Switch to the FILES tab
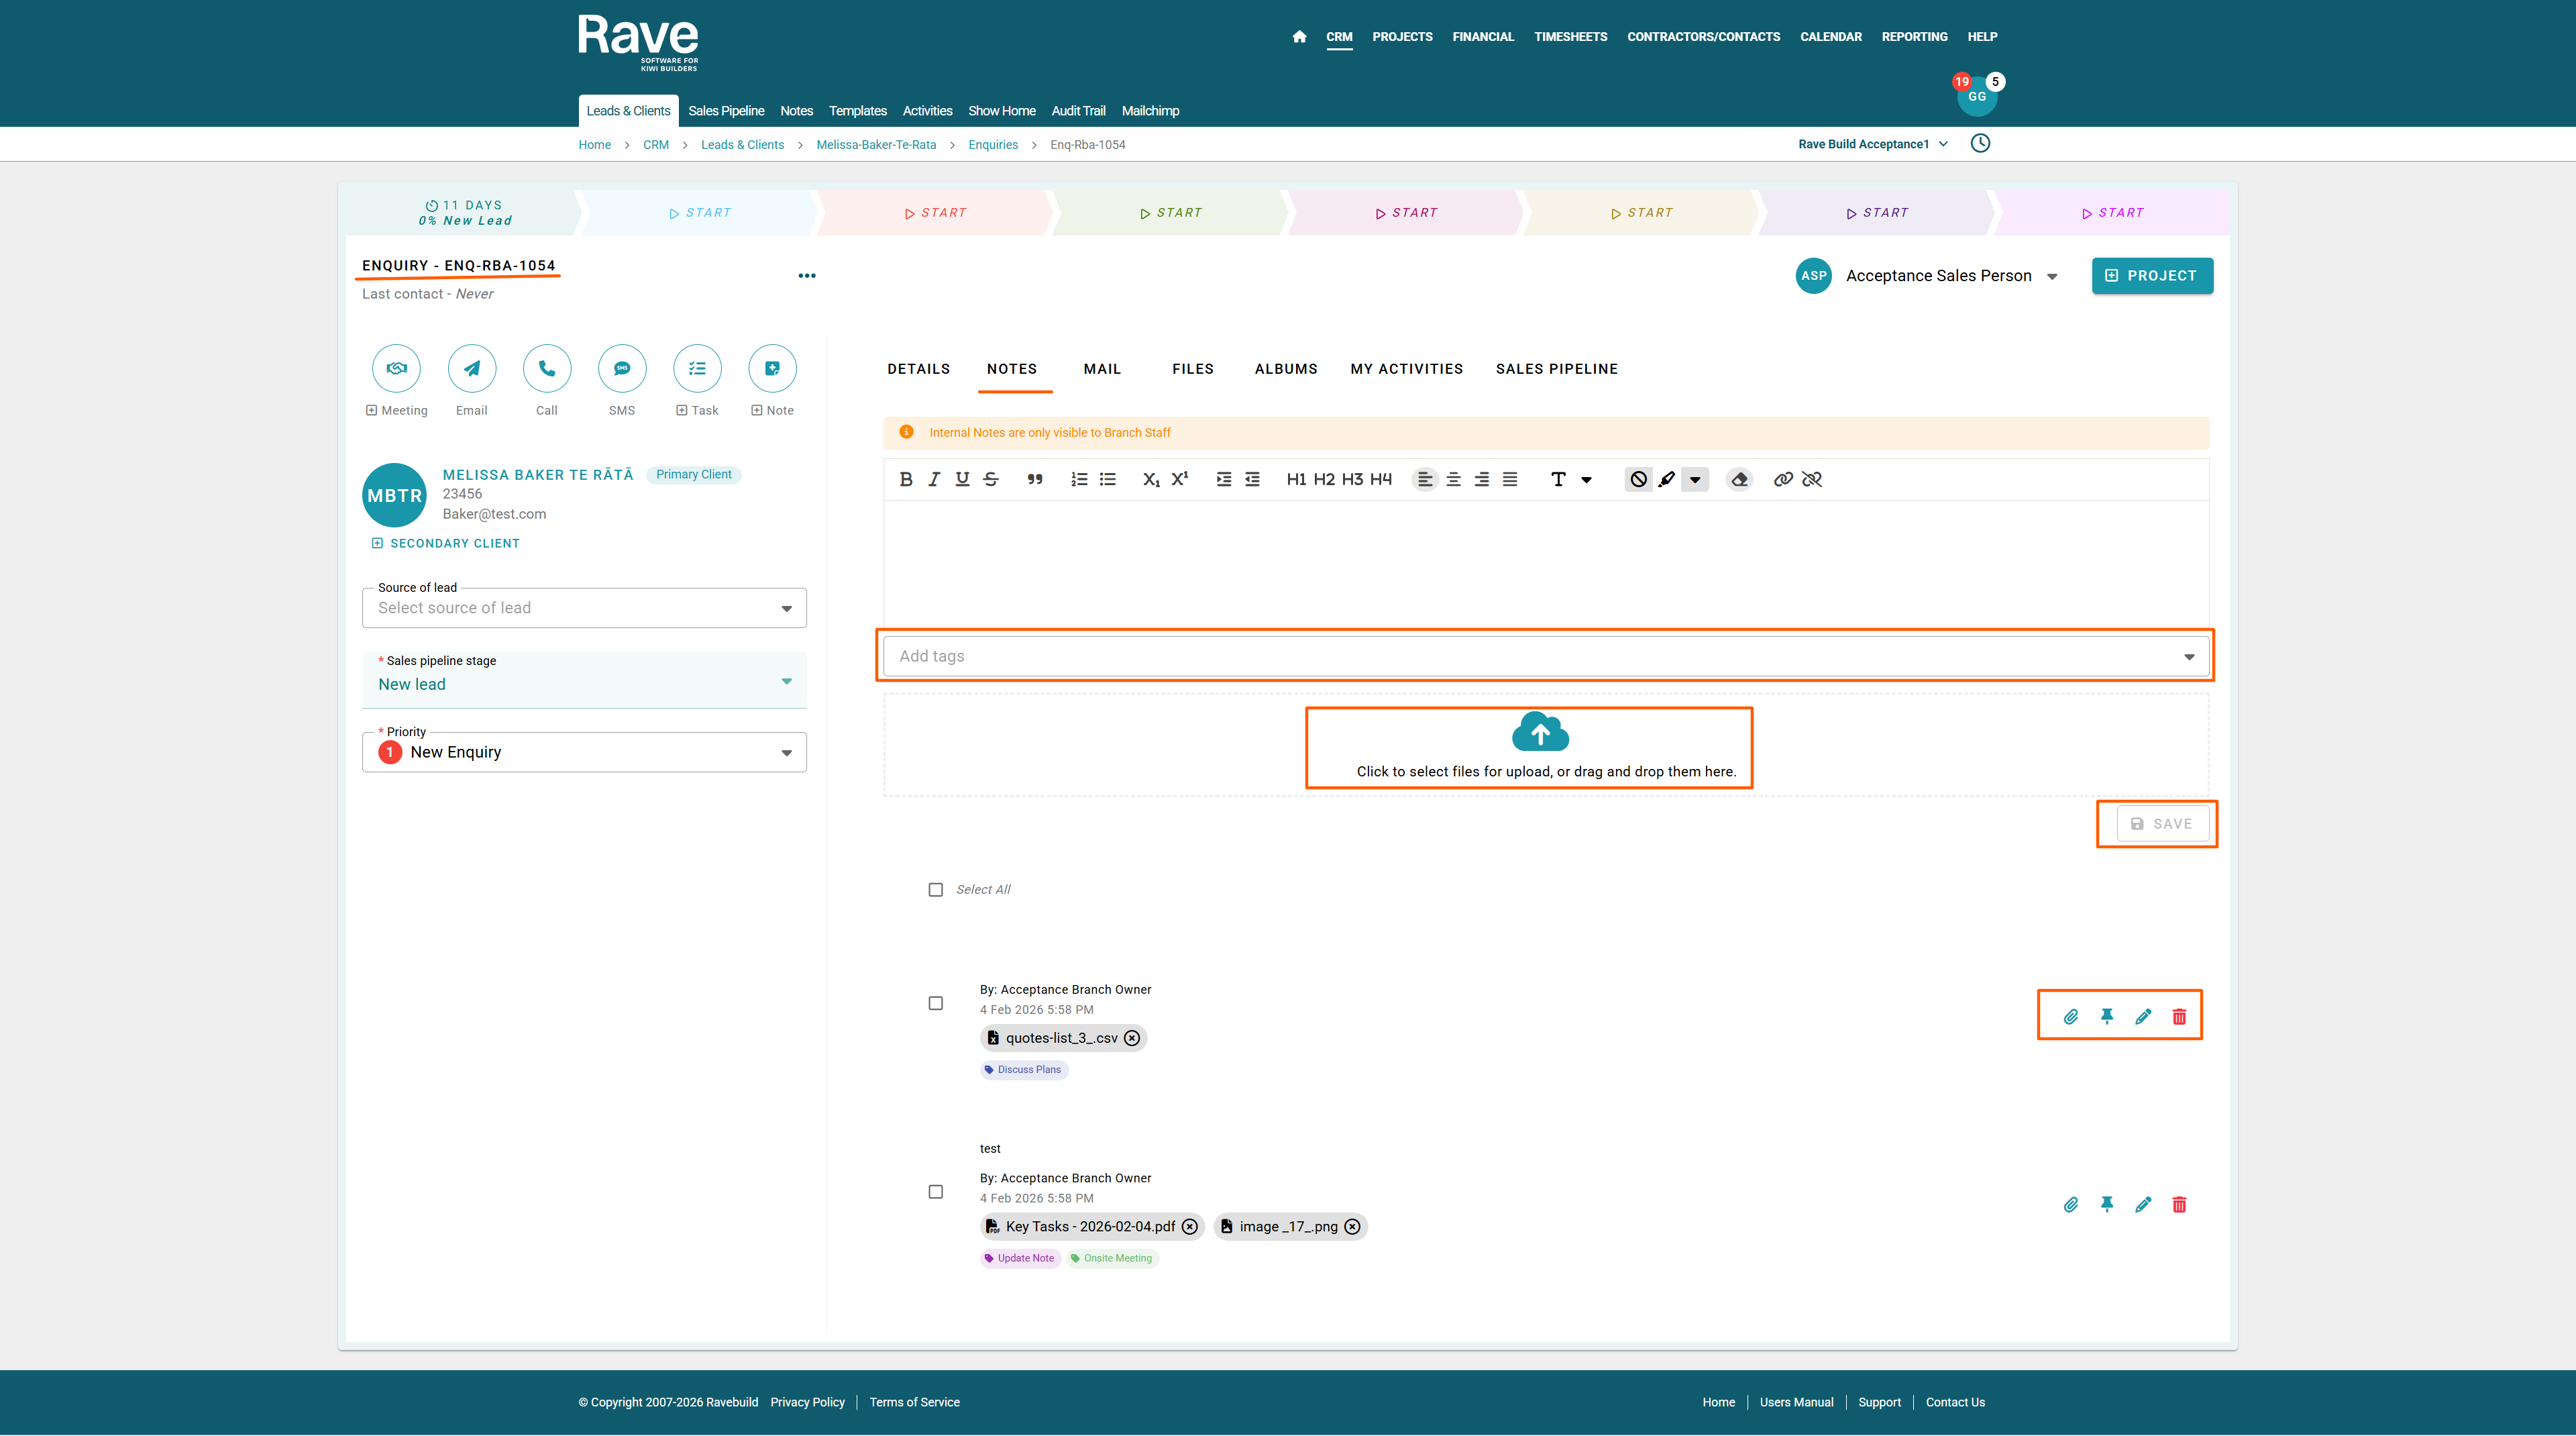Viewport: 2576px width, 1436px height. (x=1192, y=369)
